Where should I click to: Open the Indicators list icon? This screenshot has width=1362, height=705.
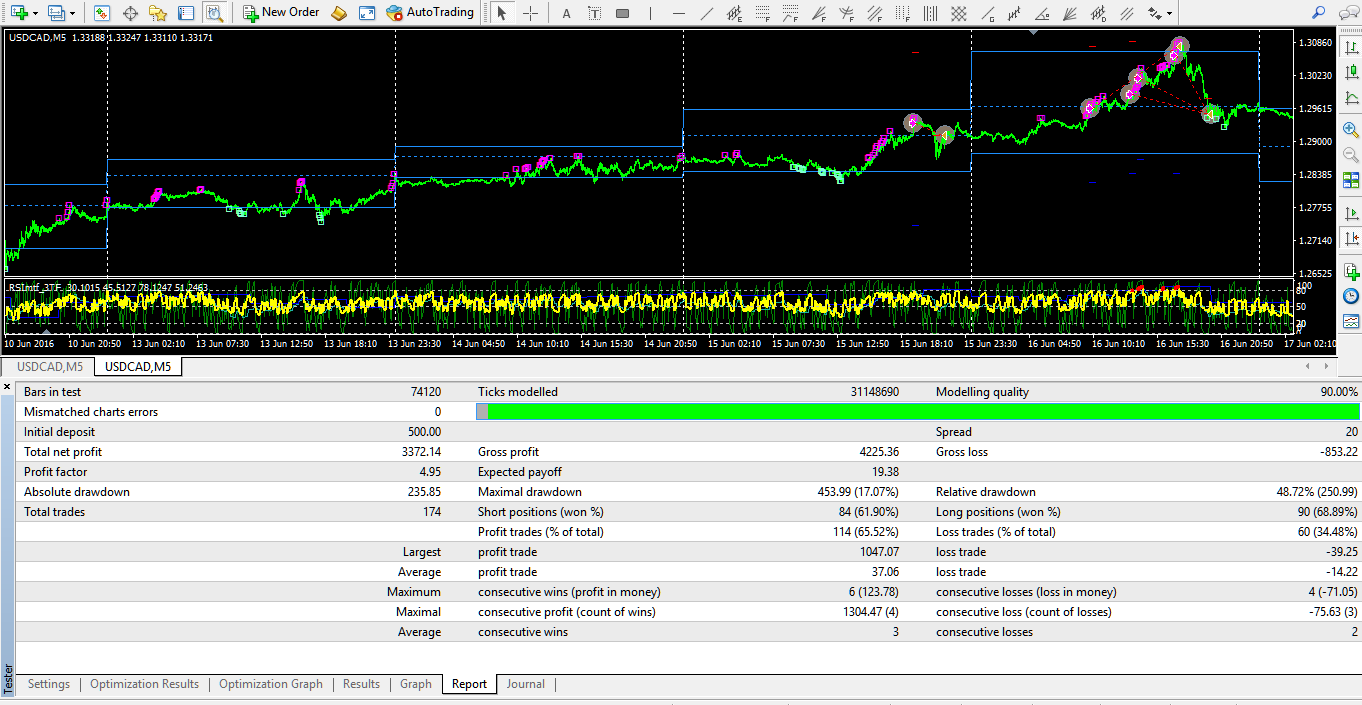tap(1351, 271)
